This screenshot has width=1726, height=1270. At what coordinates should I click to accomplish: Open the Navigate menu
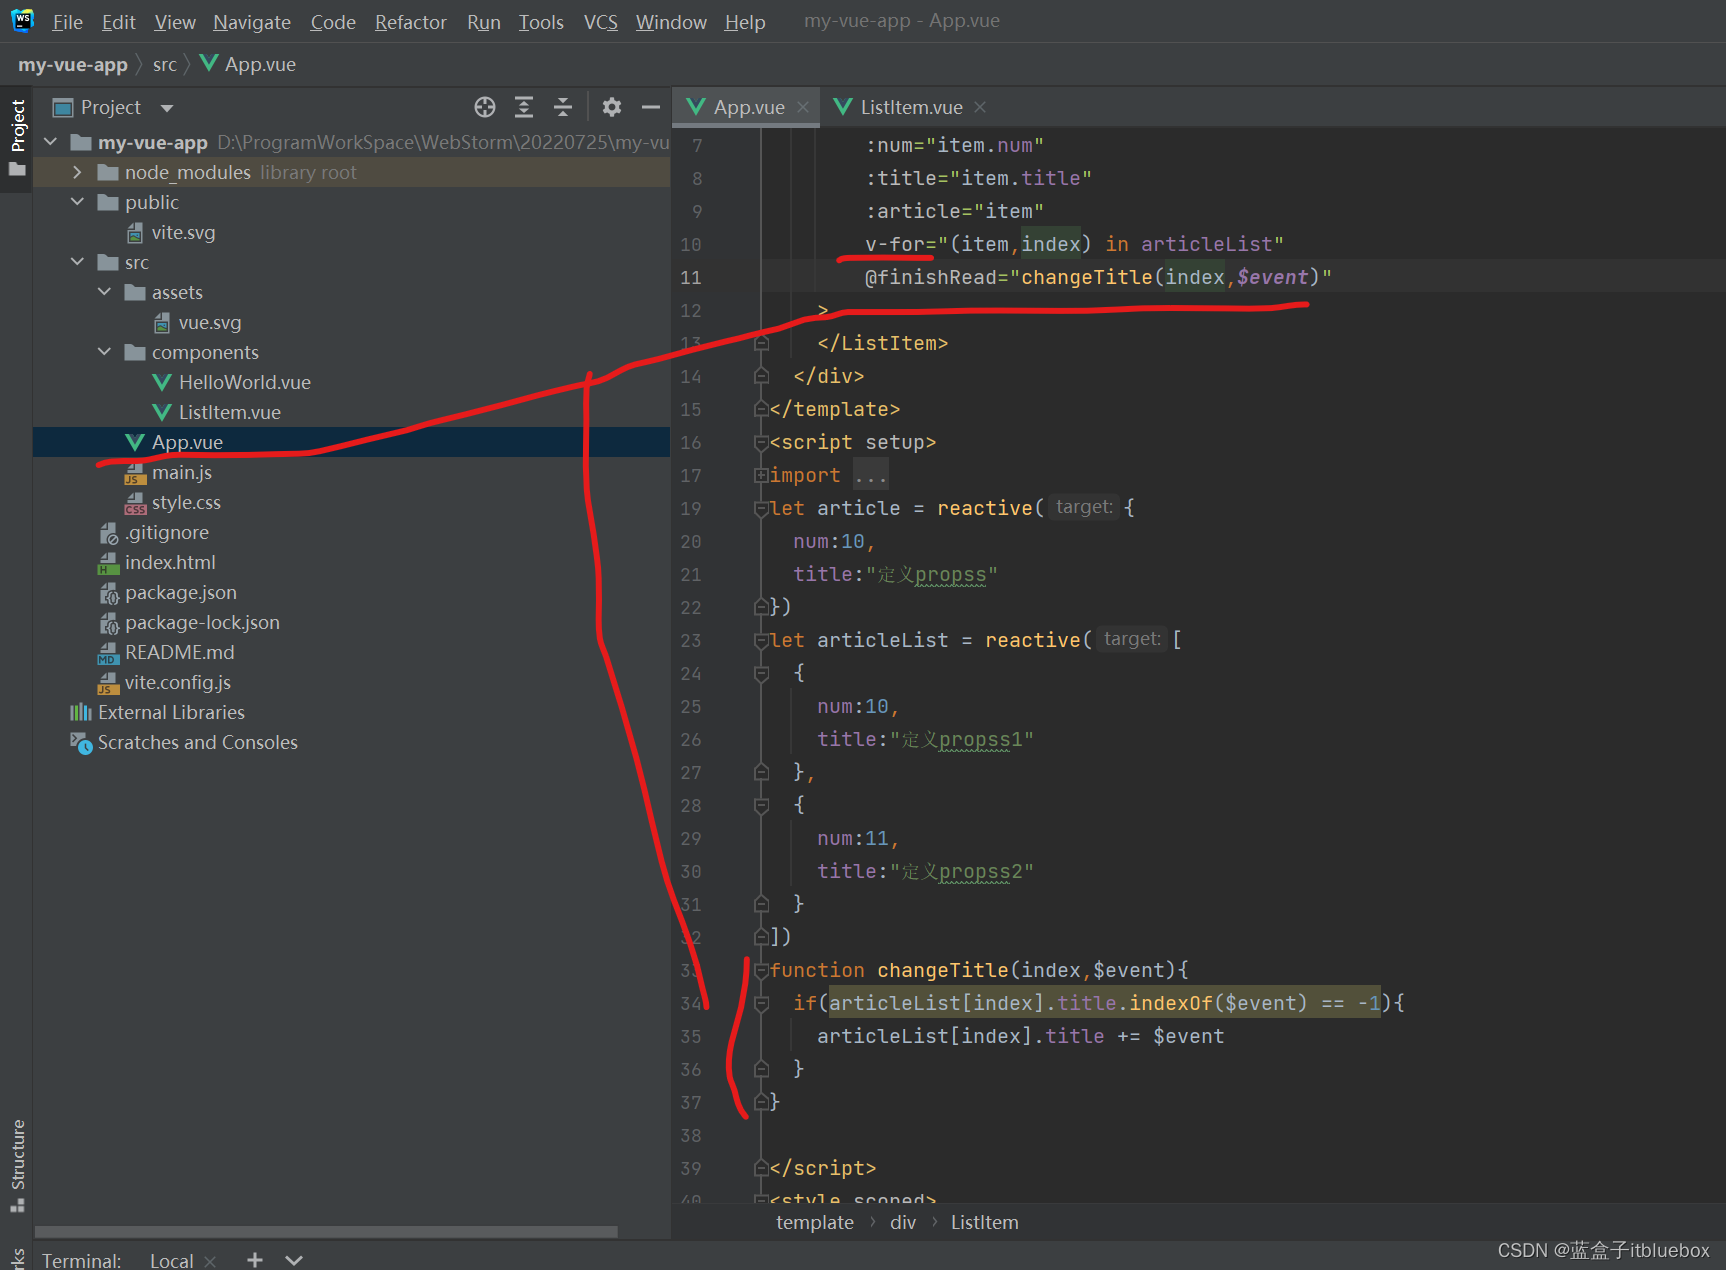click(x=252, y=22)
